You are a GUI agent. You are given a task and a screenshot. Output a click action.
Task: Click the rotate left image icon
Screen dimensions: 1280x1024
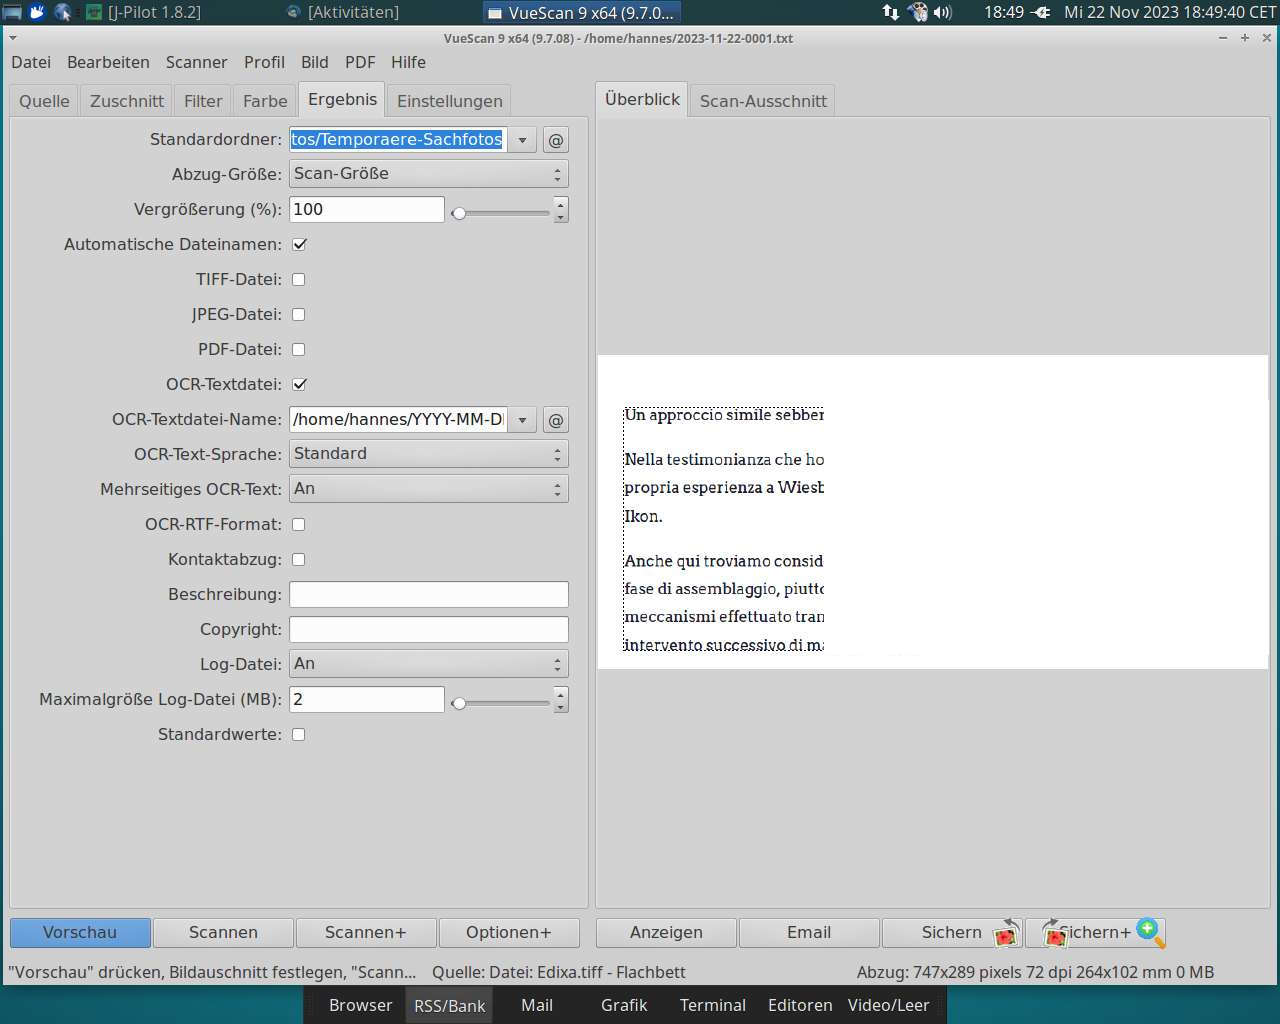tap(1008, 933)
